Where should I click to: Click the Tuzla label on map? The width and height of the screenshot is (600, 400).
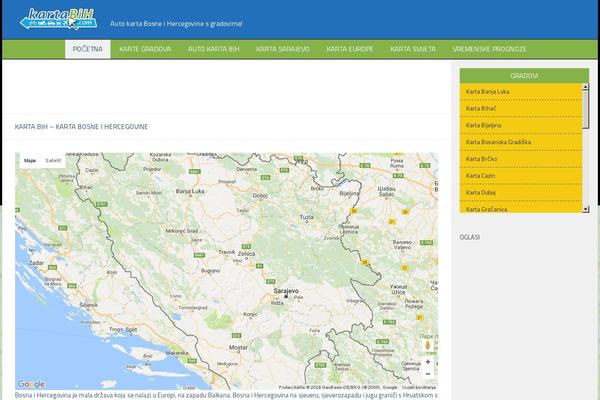pos(307,217)
